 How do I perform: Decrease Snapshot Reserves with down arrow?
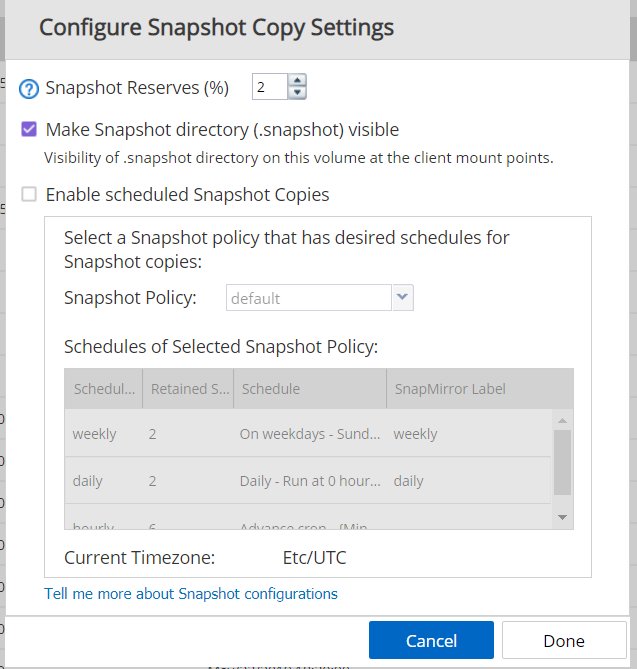click(x=297, y=94)
